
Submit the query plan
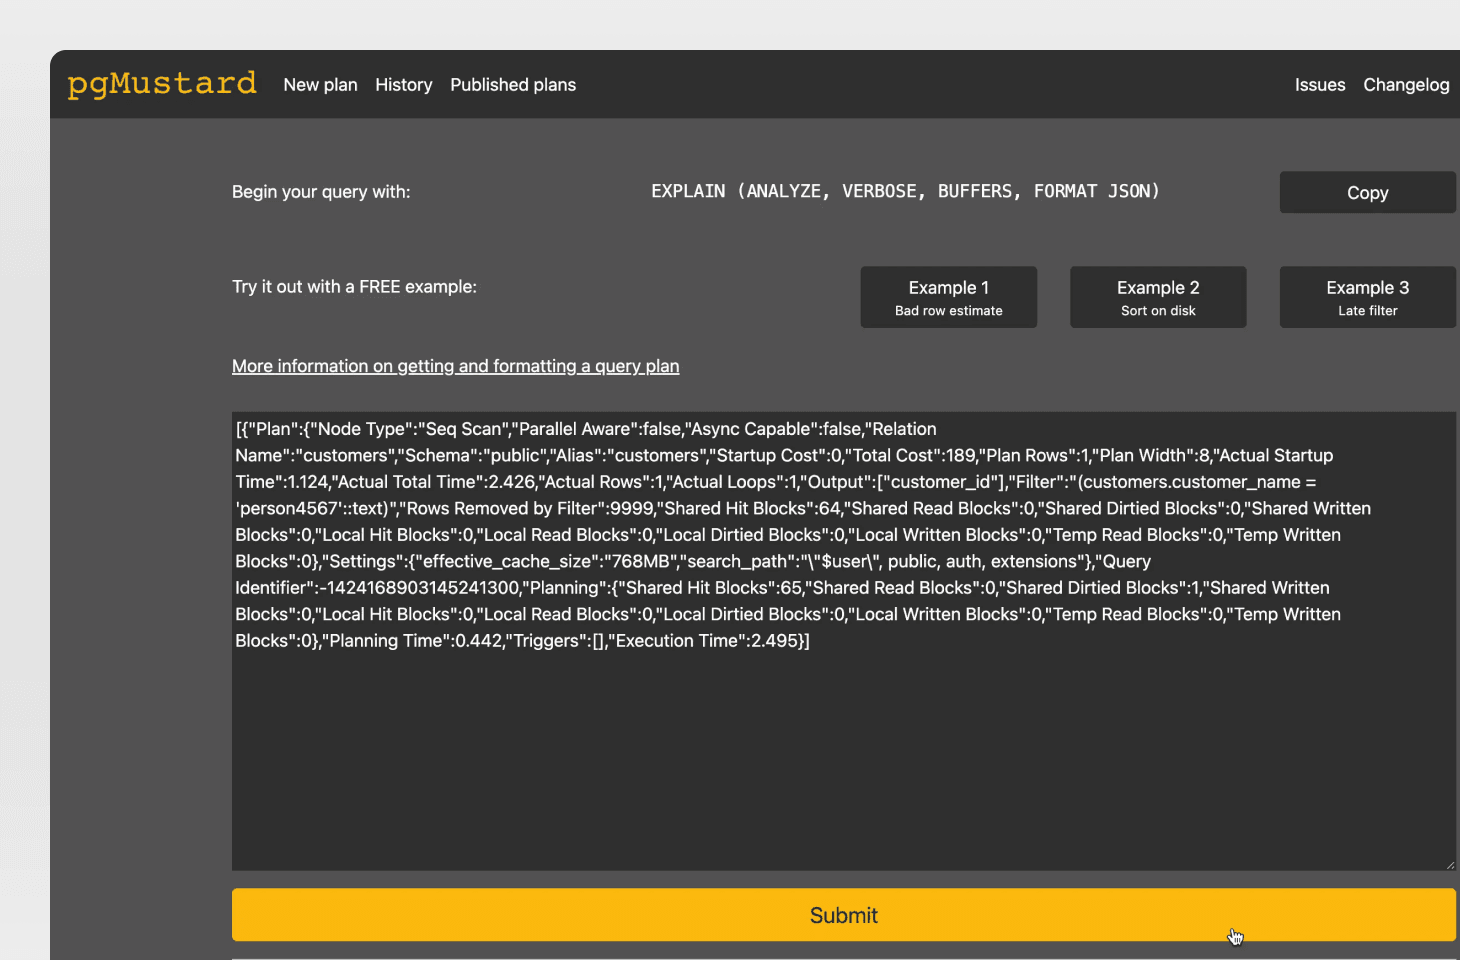pos(842,915)
